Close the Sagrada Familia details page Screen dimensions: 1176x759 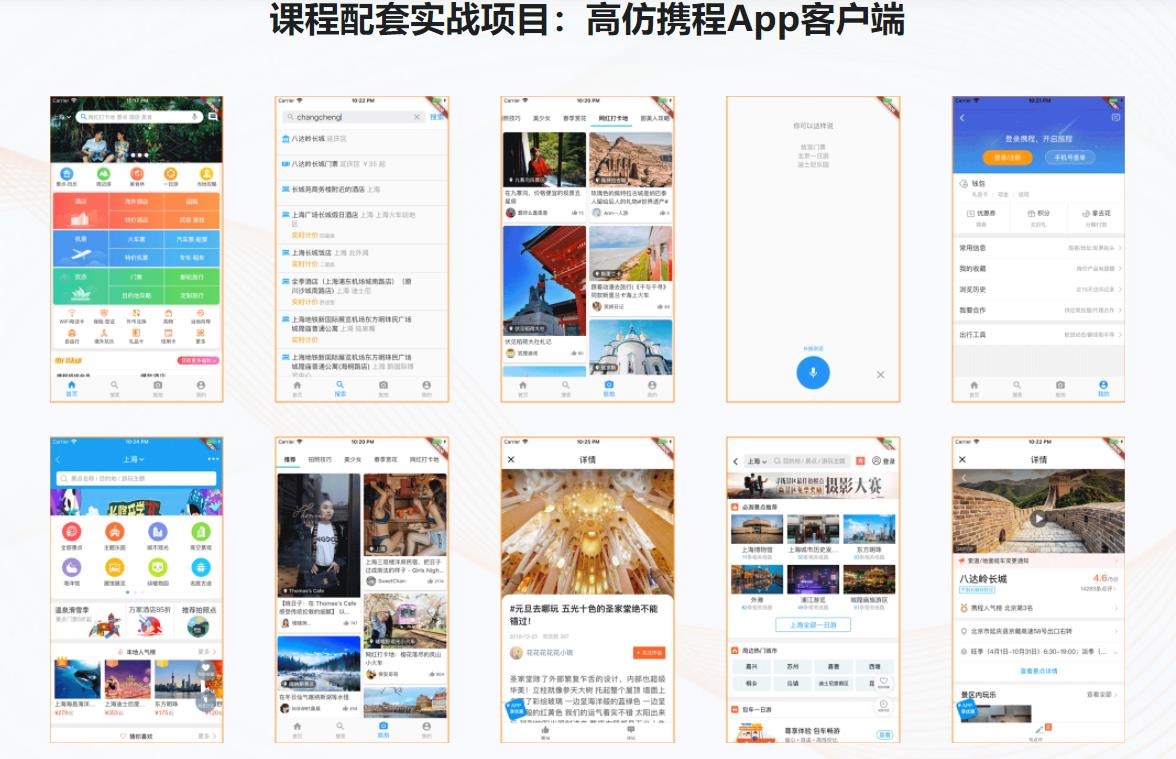[x=511, y=460]
